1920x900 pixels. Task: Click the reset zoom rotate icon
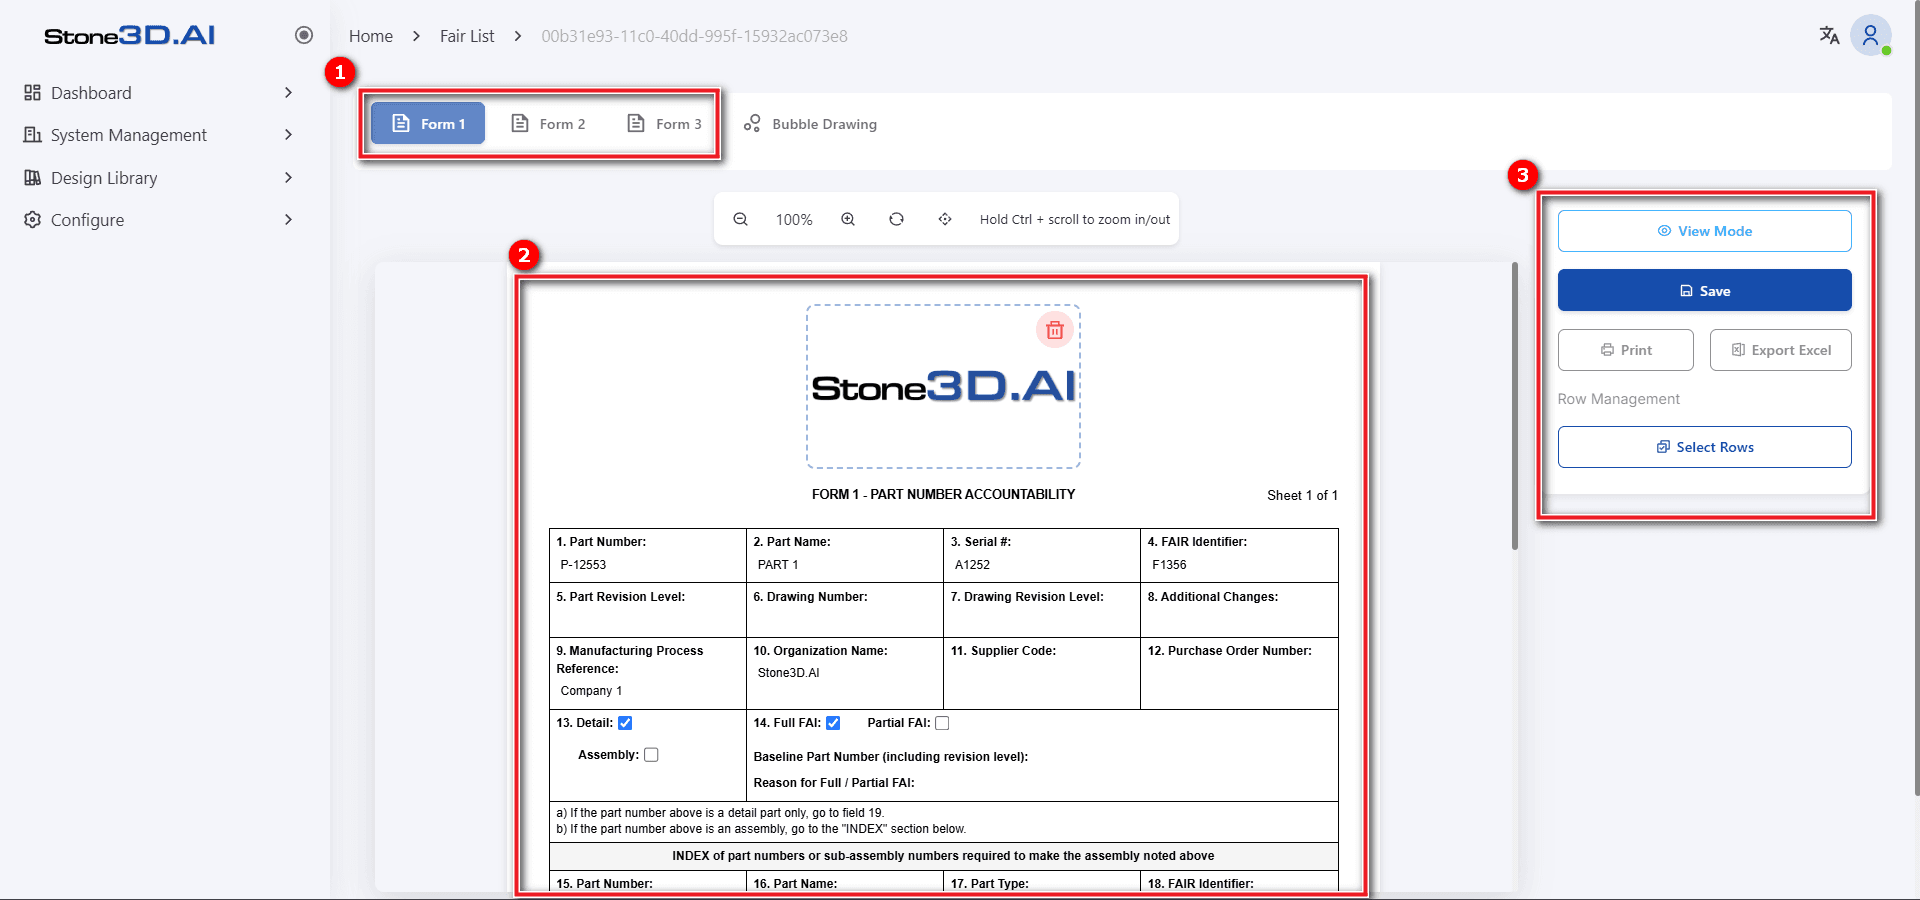pos(896,219)
